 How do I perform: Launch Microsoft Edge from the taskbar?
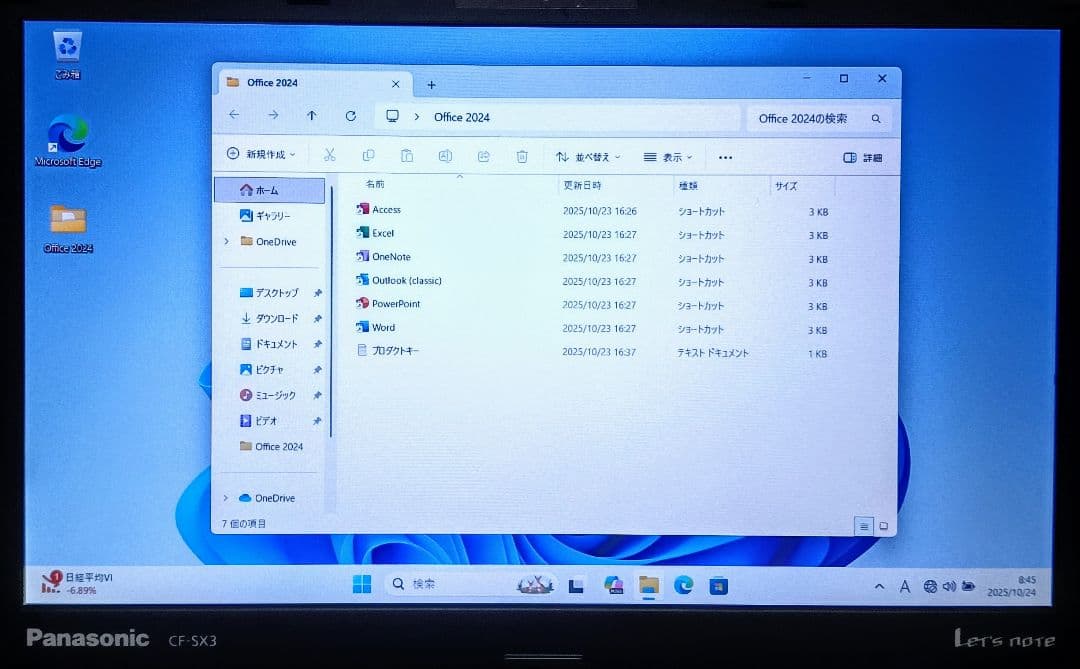[x=685, y=586]
